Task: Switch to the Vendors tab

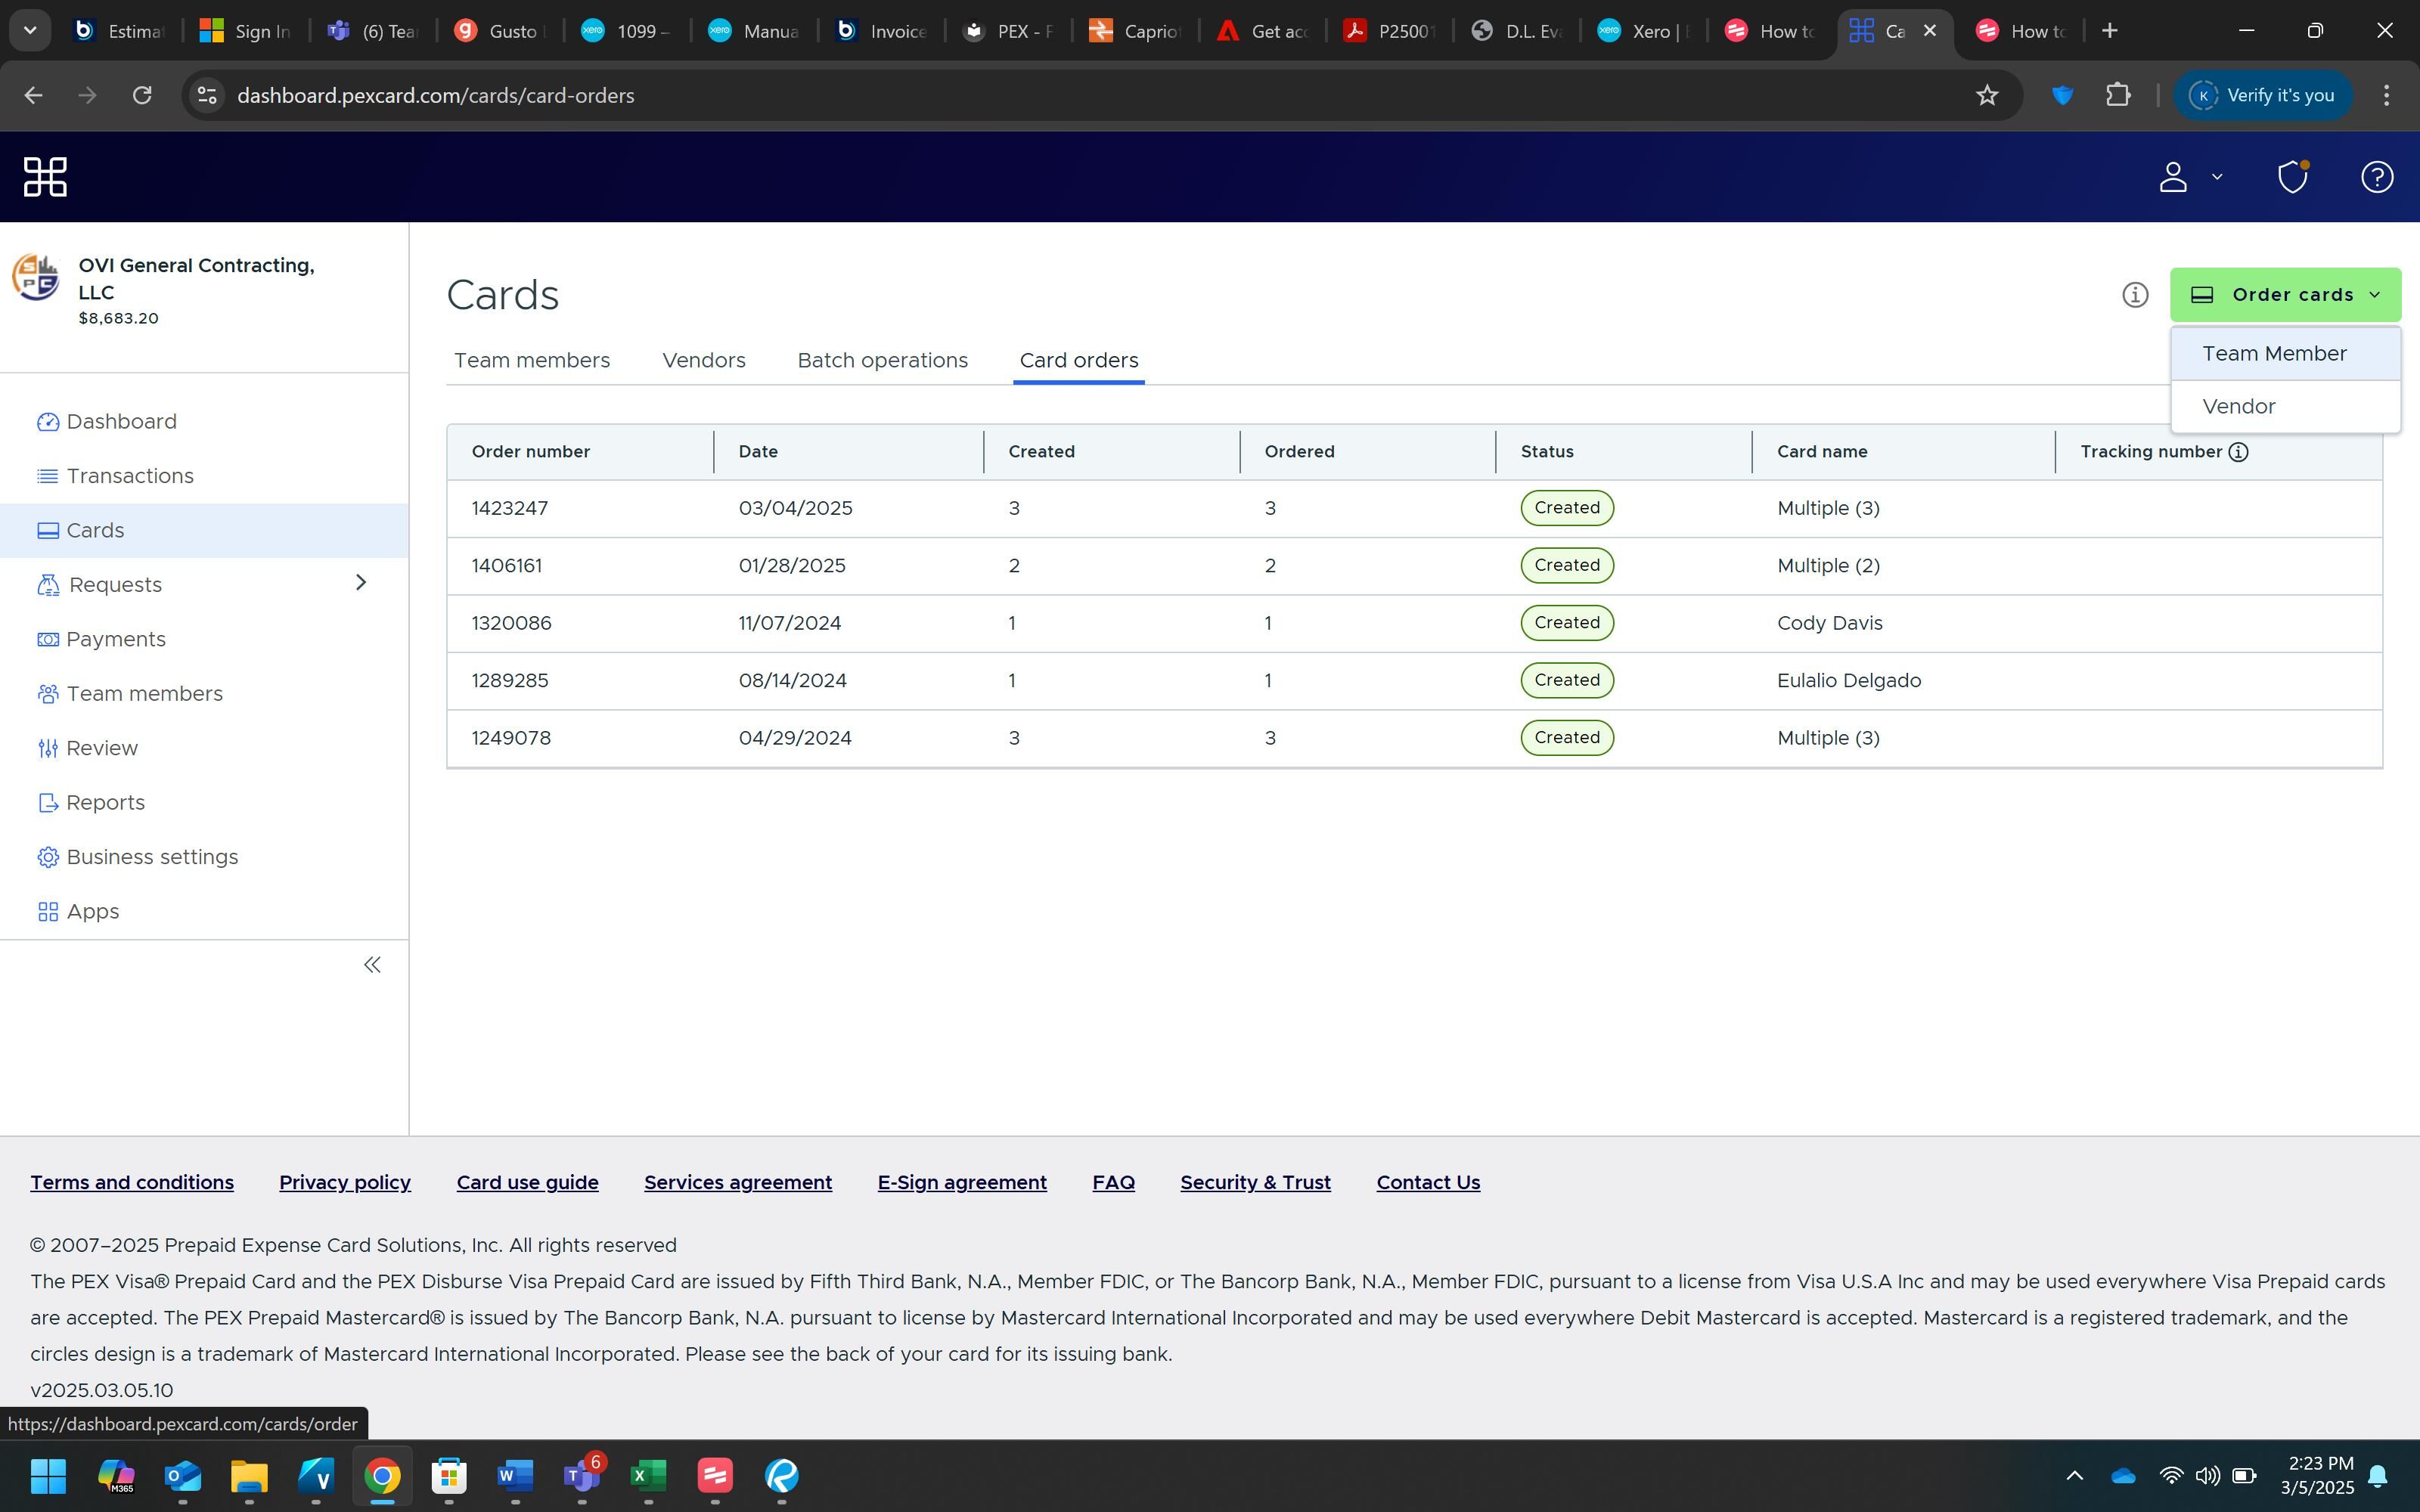Action: coord(703,360)
